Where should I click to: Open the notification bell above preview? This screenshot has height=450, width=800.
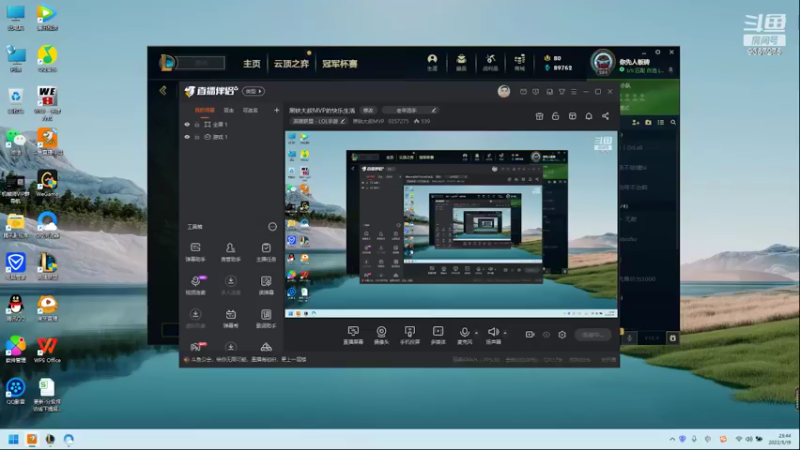tap(589, 116)
